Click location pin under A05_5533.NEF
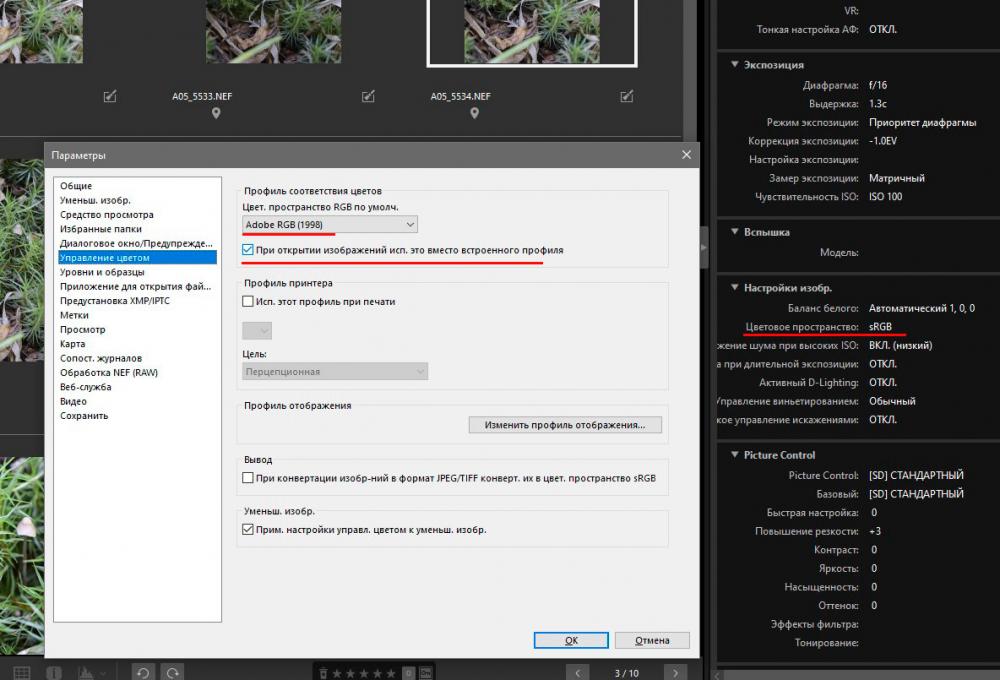 click(x=216, y=113)
